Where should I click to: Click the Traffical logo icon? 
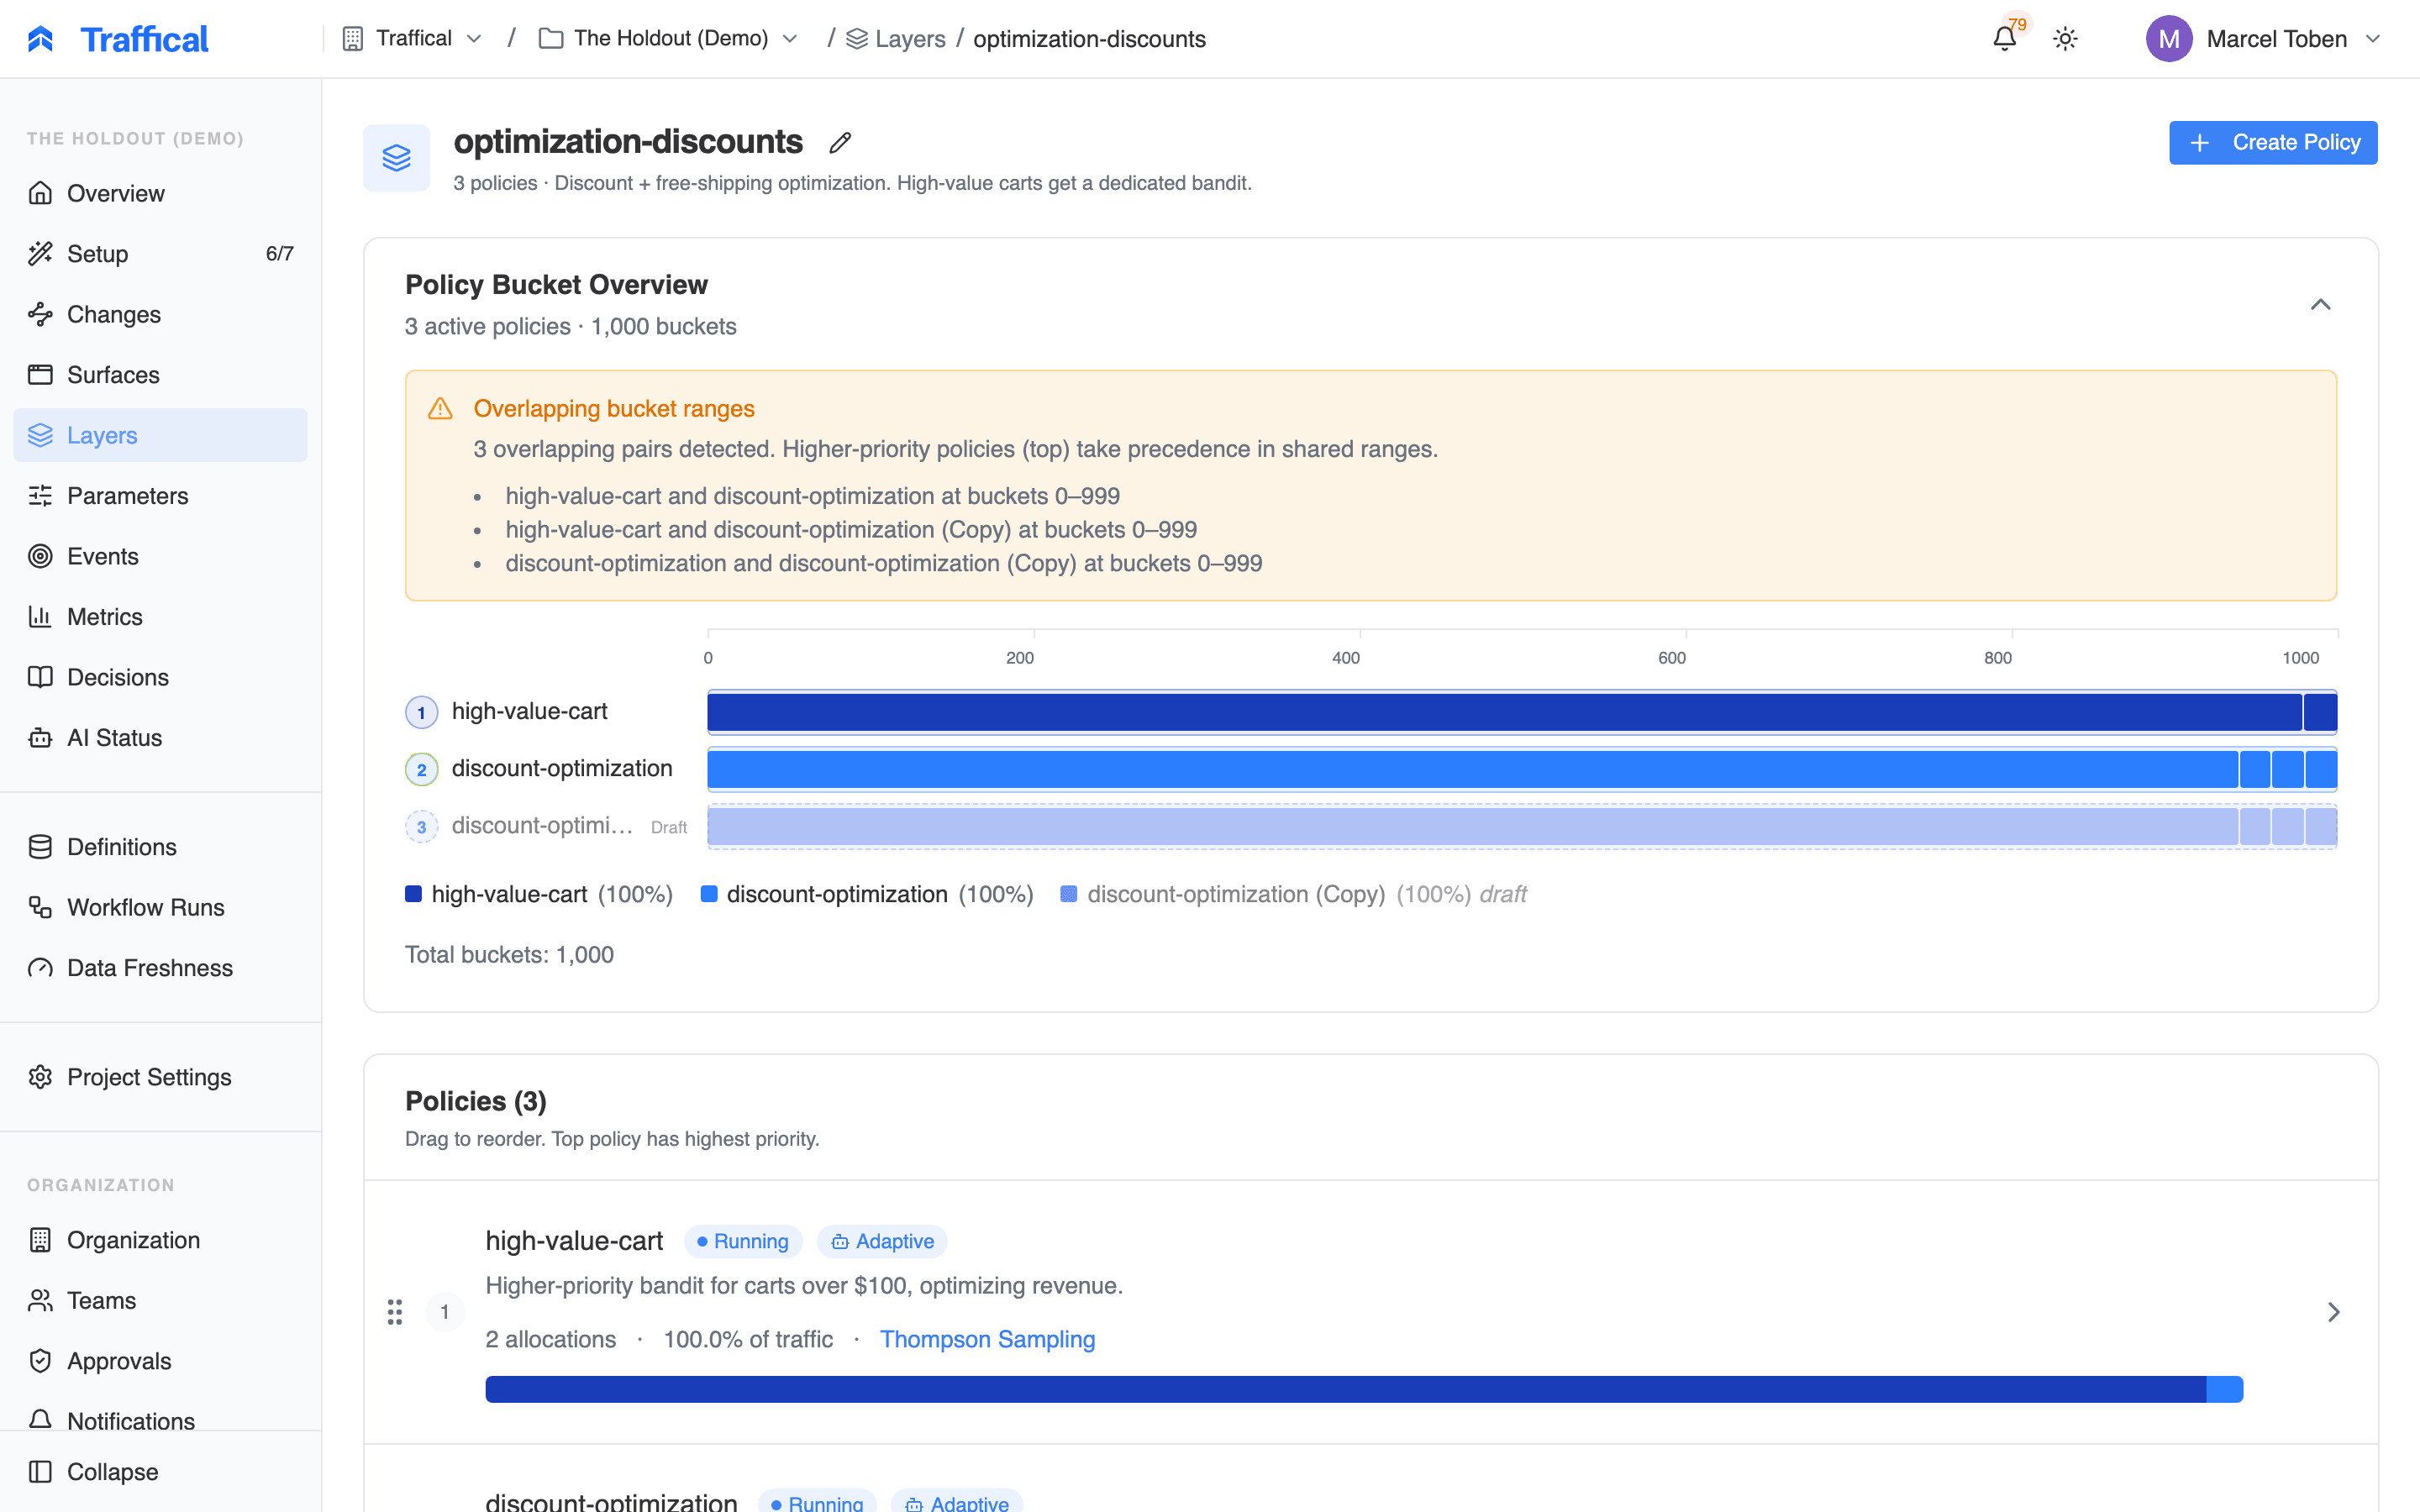coord(40,39)
